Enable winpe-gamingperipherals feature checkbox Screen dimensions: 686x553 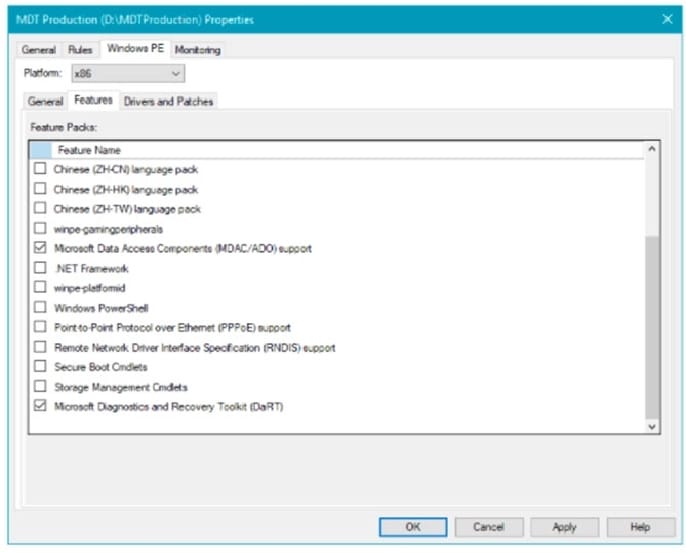(x=40, y=228)
